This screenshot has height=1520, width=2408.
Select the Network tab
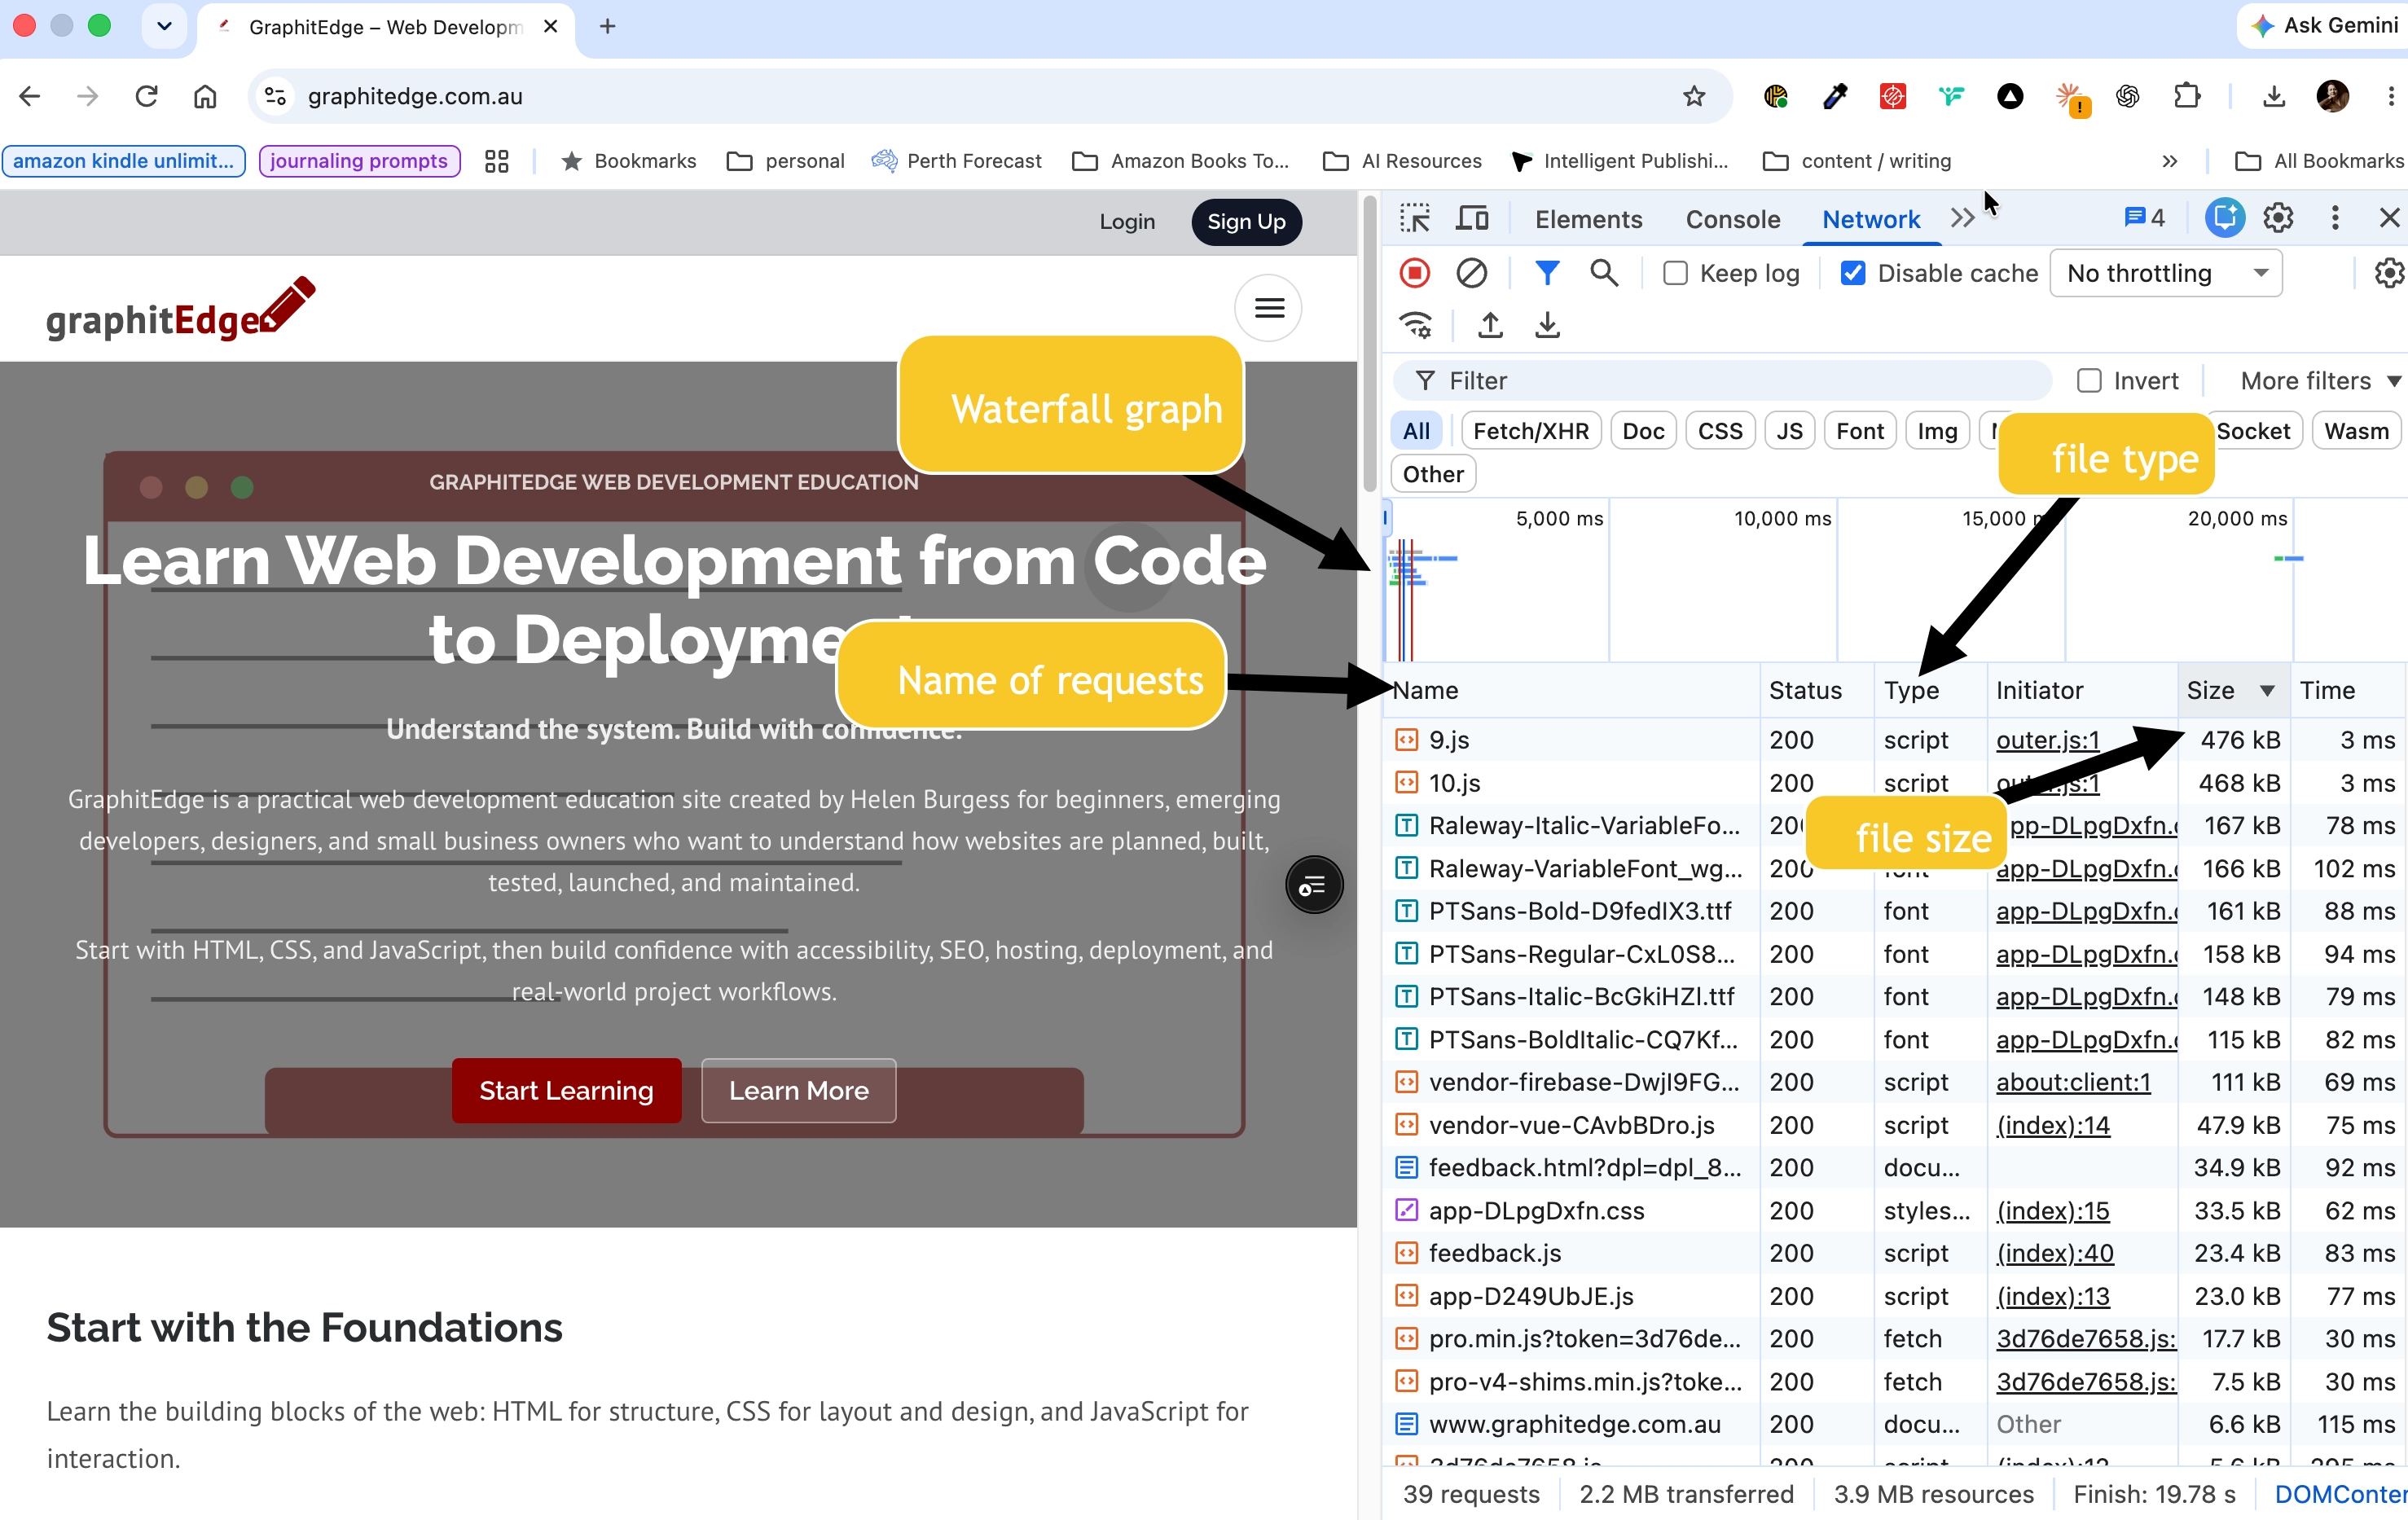point(1870,219)
